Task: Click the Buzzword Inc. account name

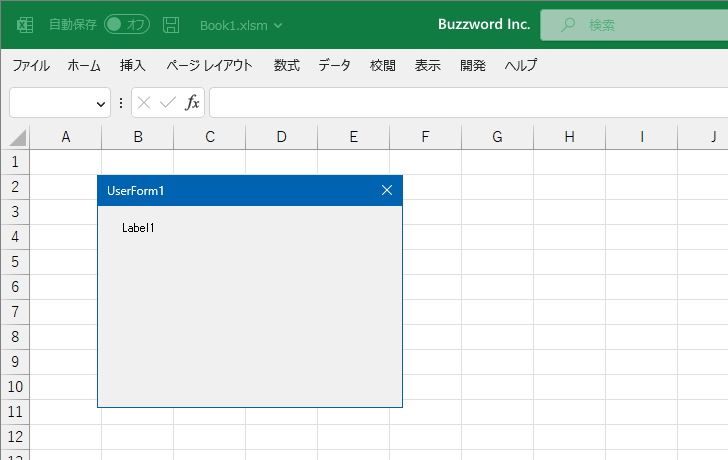Action: [484, 25]
